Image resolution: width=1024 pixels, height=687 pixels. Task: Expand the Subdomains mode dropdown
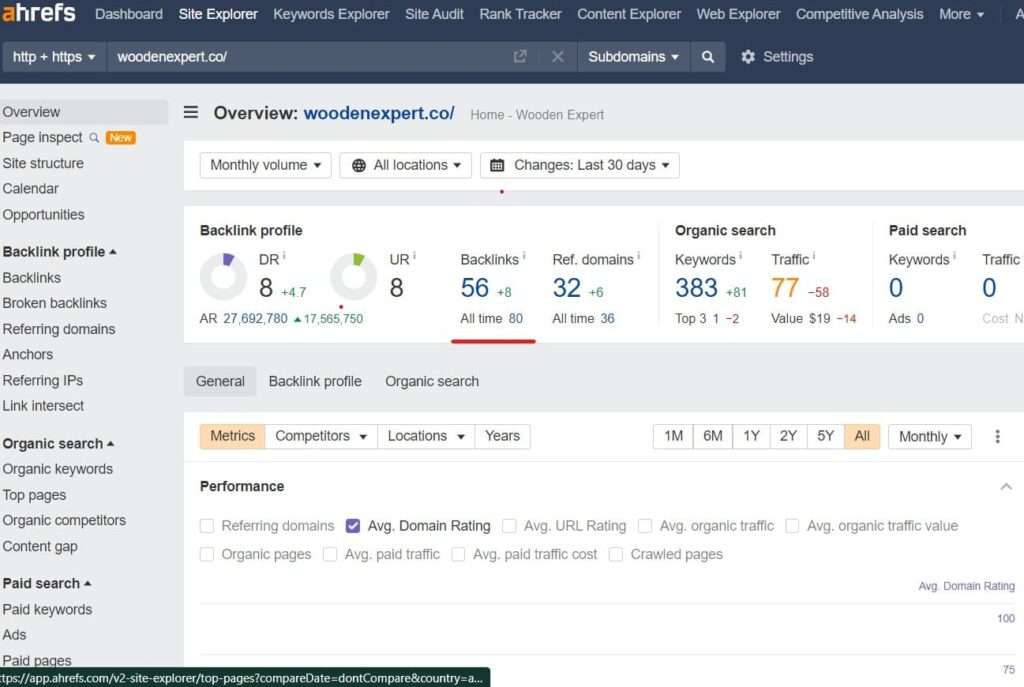pyautogui.click(x=633, y=57)
